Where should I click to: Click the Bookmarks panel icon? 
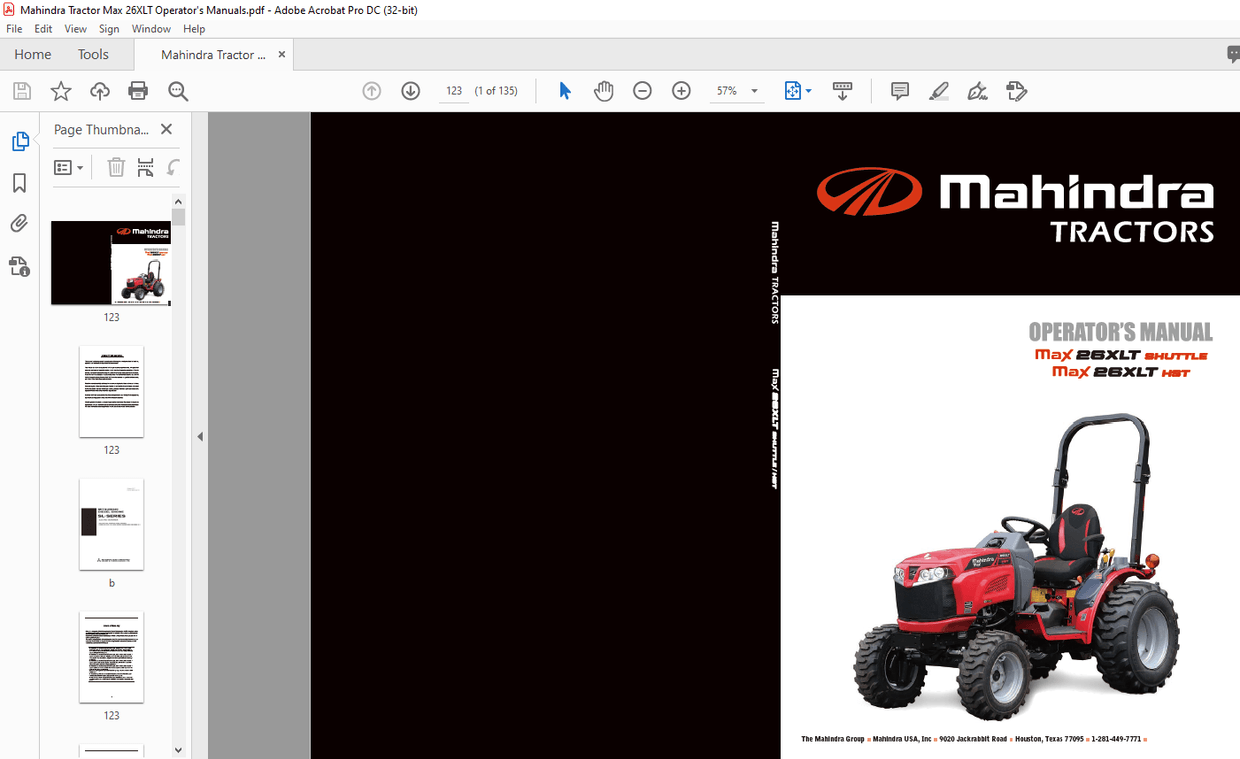point(20,182)
